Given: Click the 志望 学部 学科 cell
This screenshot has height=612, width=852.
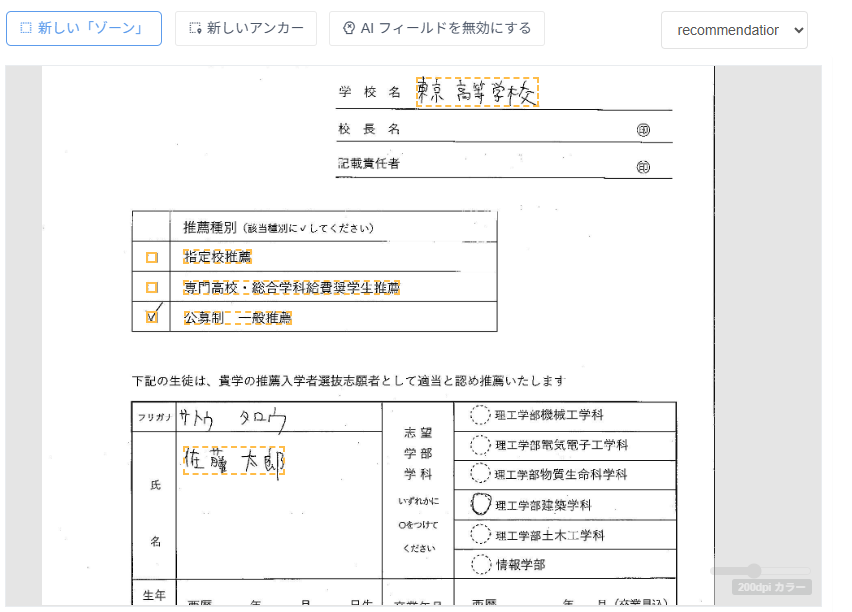Looking at the screenshot, I should 418,490.
